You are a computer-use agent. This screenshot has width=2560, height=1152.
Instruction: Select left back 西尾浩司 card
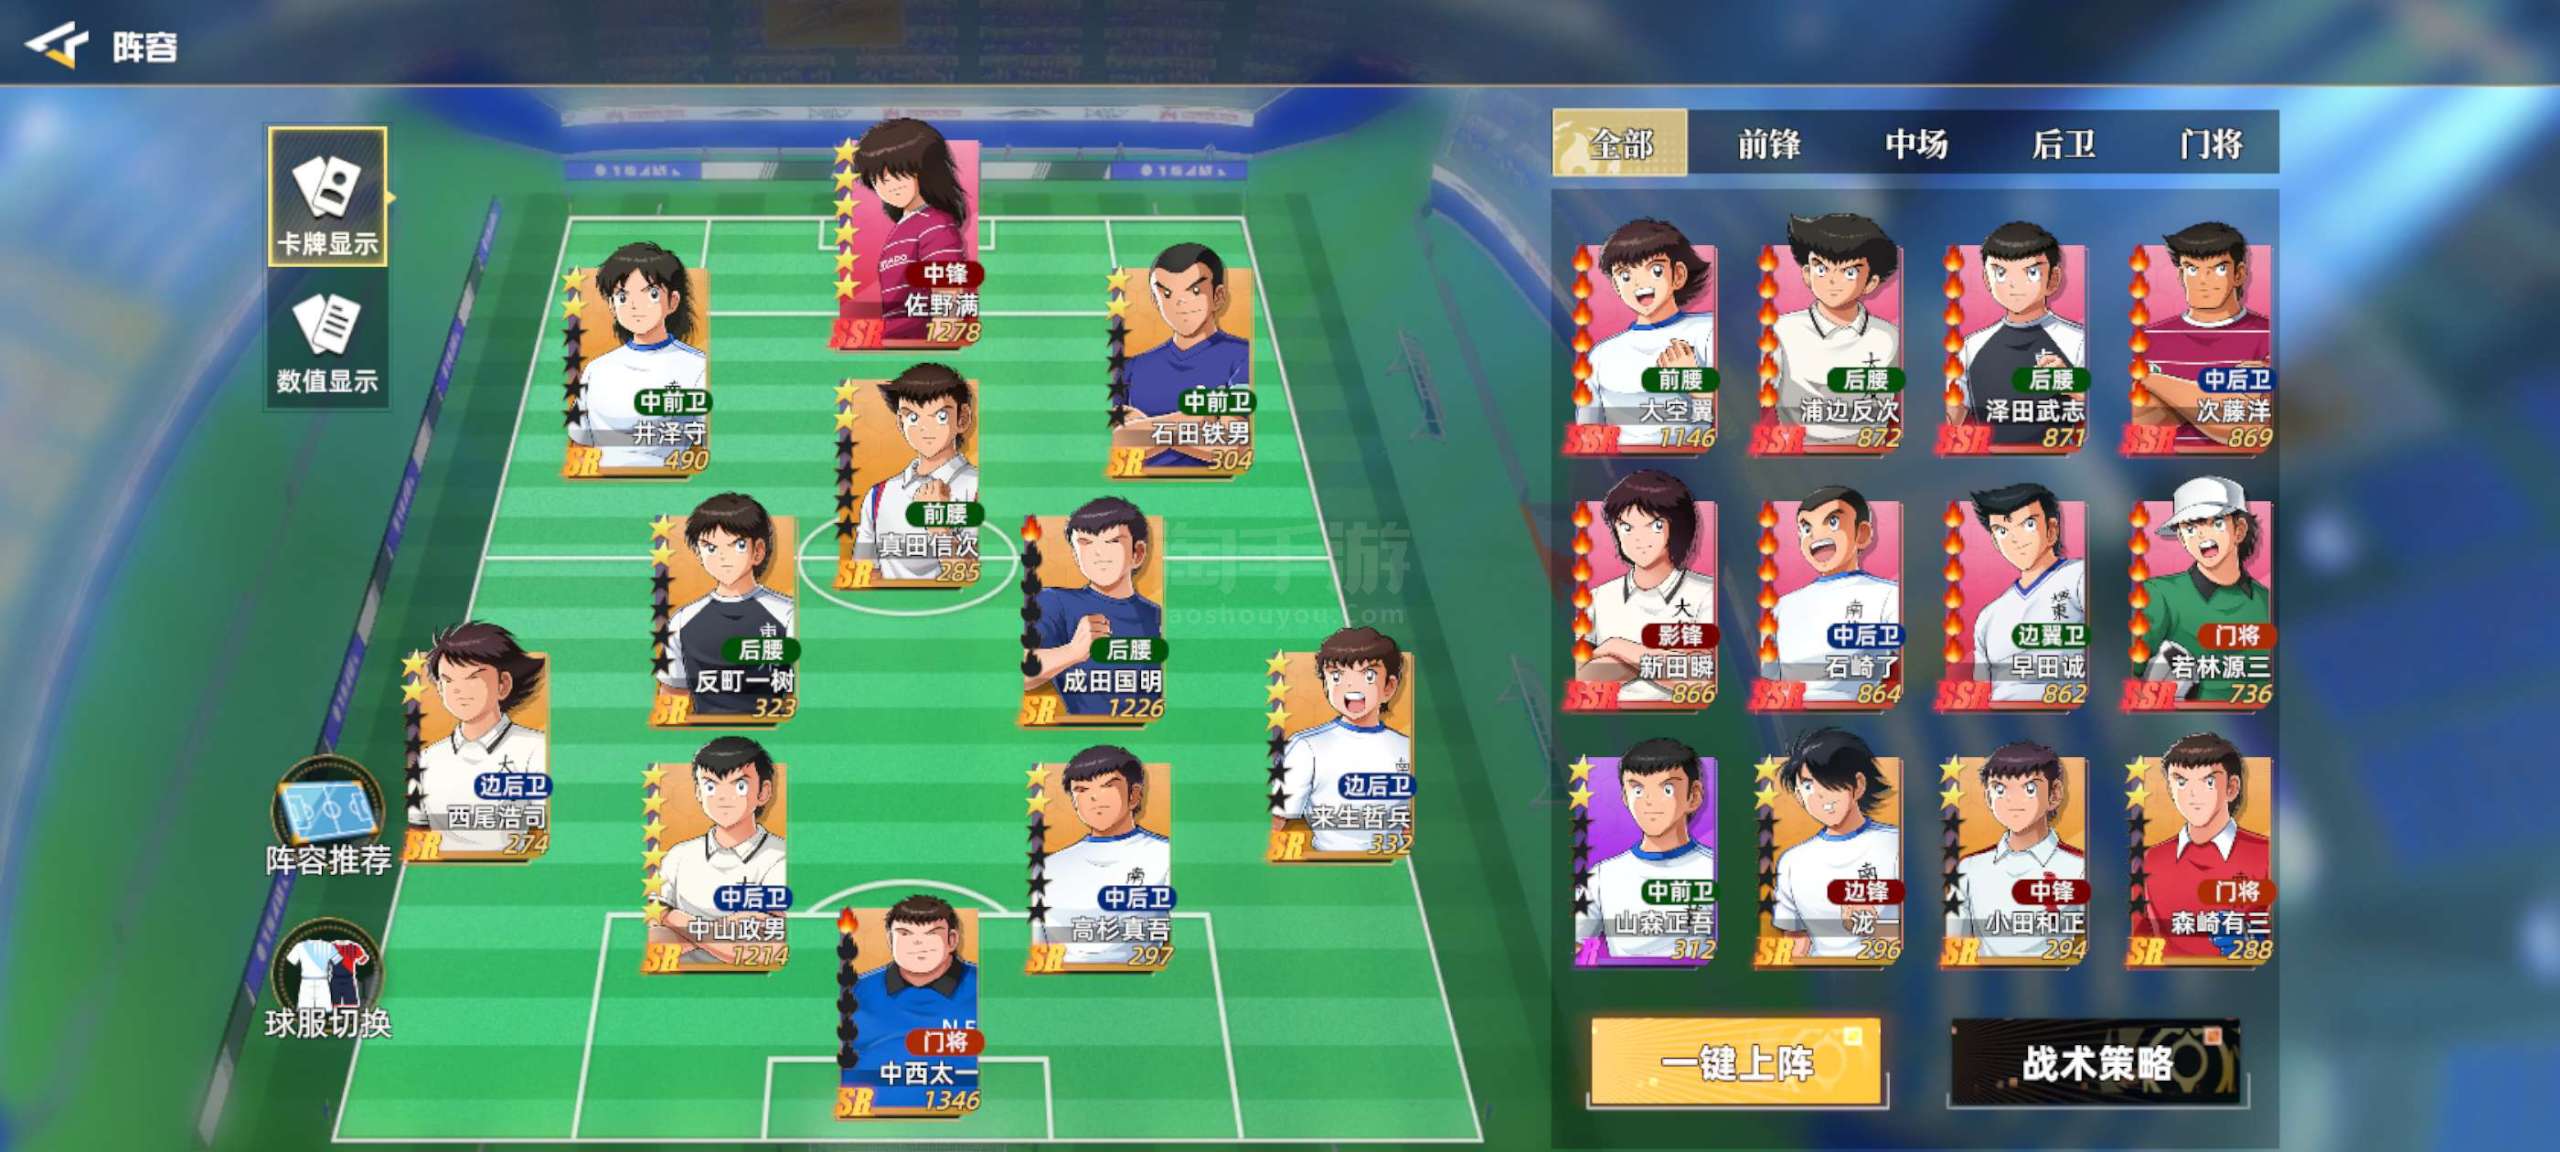point(478,745)
